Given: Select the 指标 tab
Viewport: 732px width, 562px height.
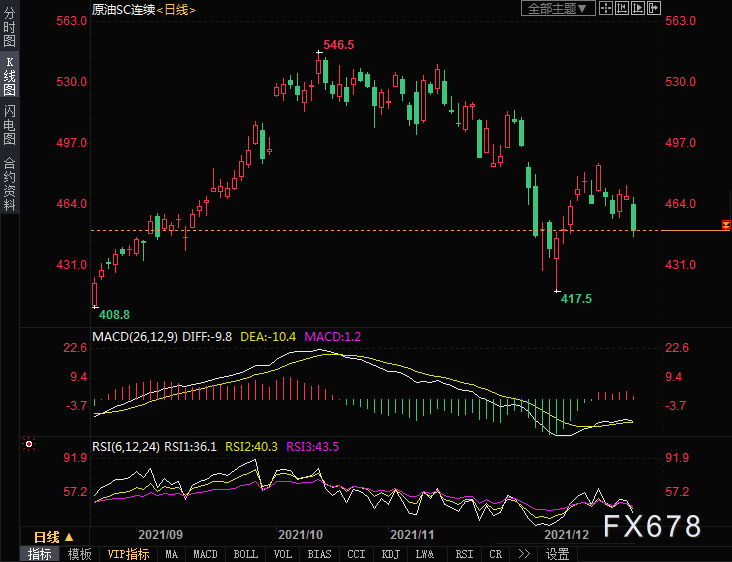Looking at the screenshot, I should tap(40, 554).
